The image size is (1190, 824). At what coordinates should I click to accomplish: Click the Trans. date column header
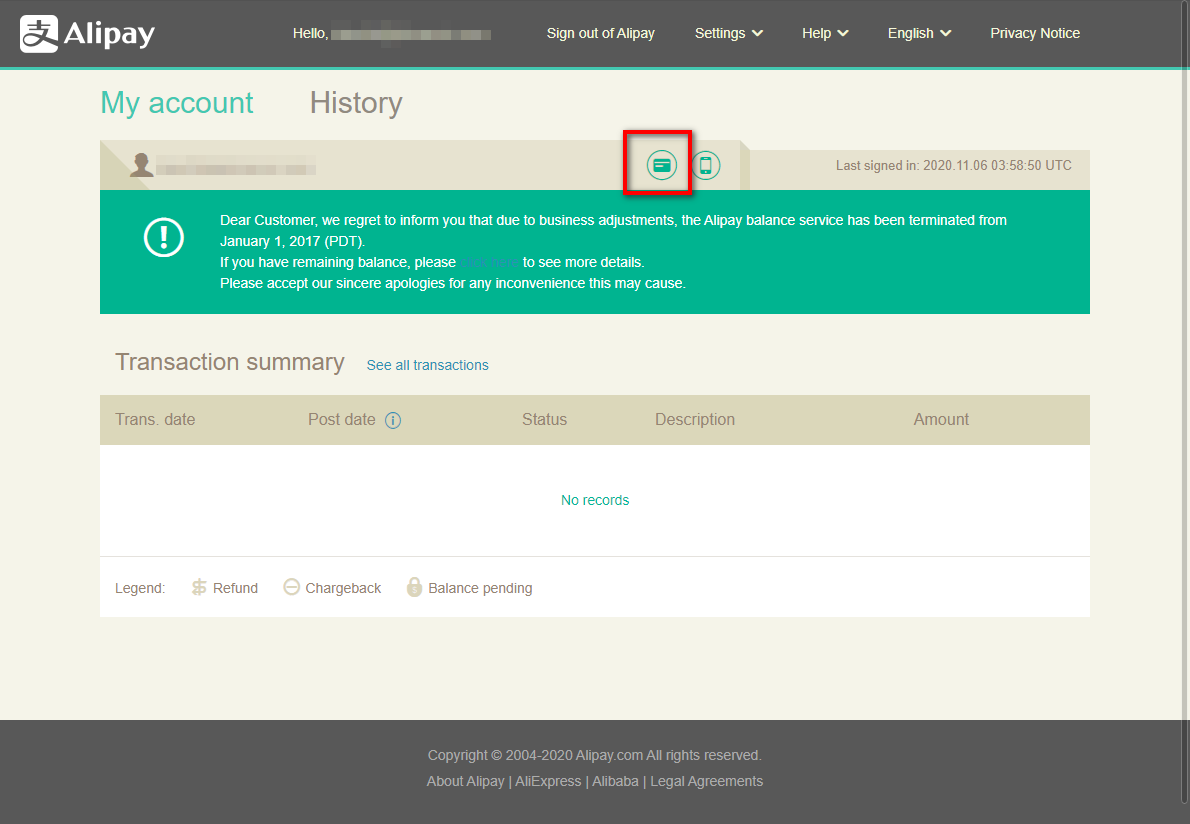click(x=155, y=420)
